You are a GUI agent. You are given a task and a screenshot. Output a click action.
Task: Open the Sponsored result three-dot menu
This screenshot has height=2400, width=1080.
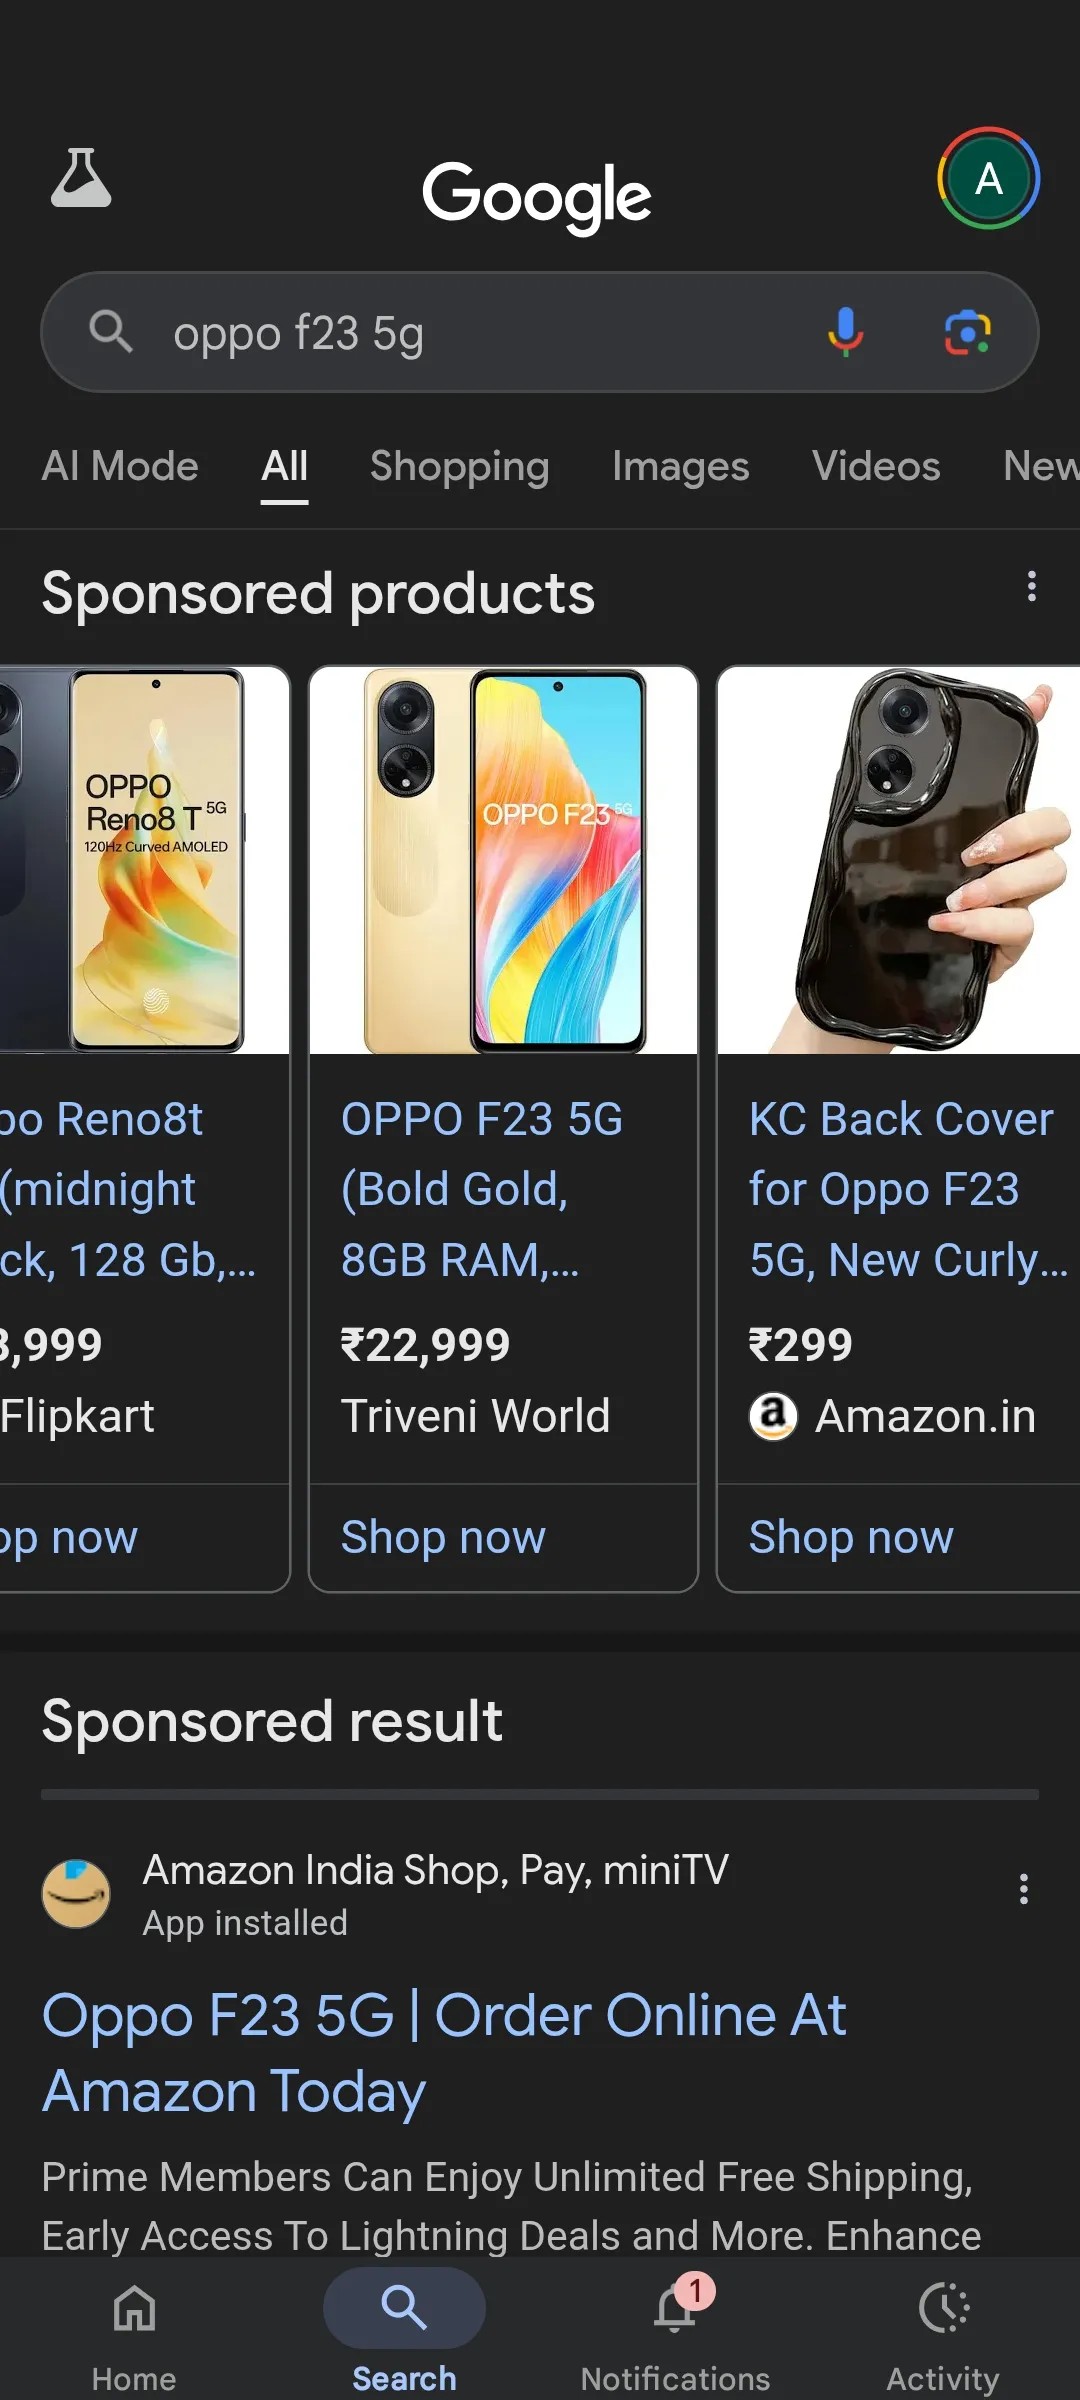click(x=1024, y=1888)
